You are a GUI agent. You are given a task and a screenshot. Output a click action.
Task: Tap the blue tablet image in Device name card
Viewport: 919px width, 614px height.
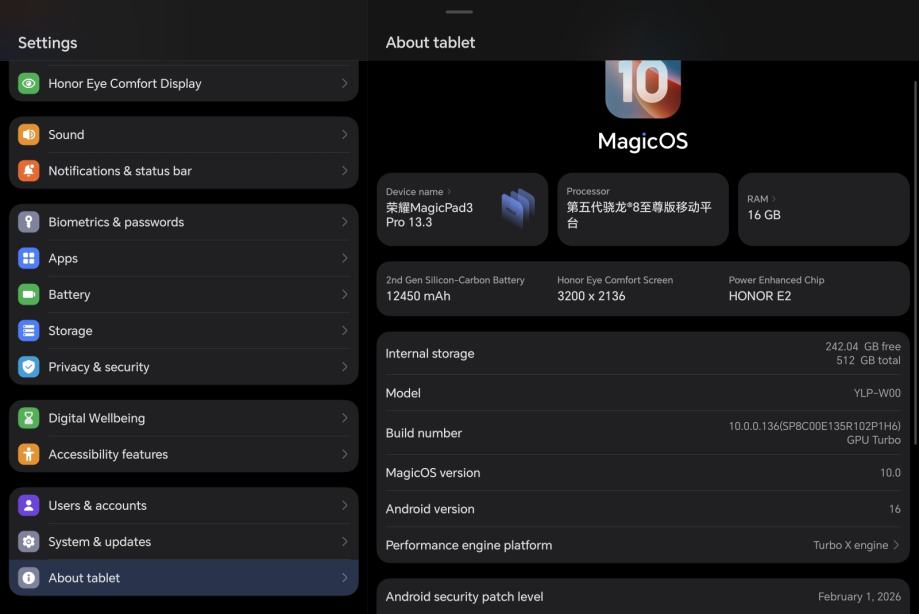[518, 208]
